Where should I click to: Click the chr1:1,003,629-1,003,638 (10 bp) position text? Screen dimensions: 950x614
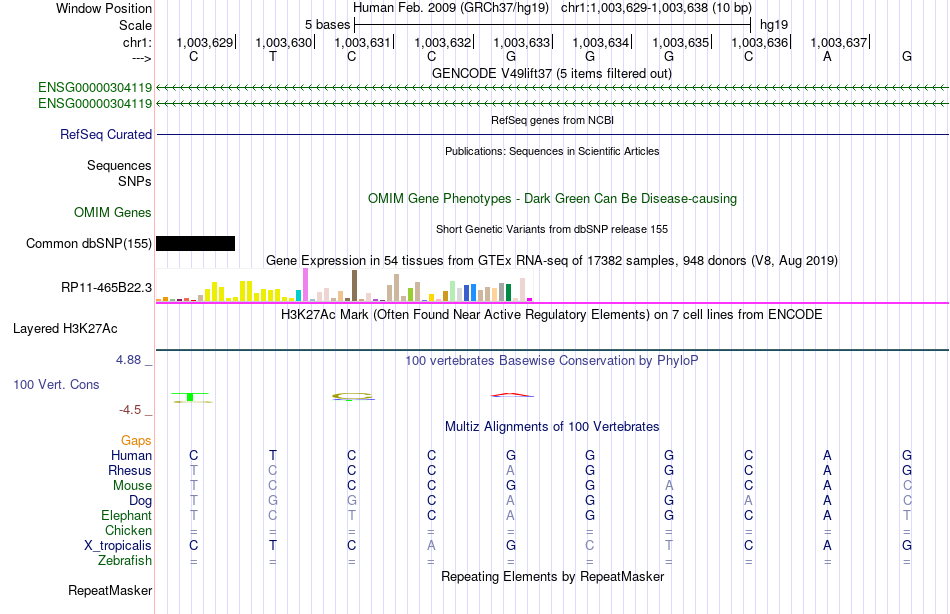click(656, 8)
